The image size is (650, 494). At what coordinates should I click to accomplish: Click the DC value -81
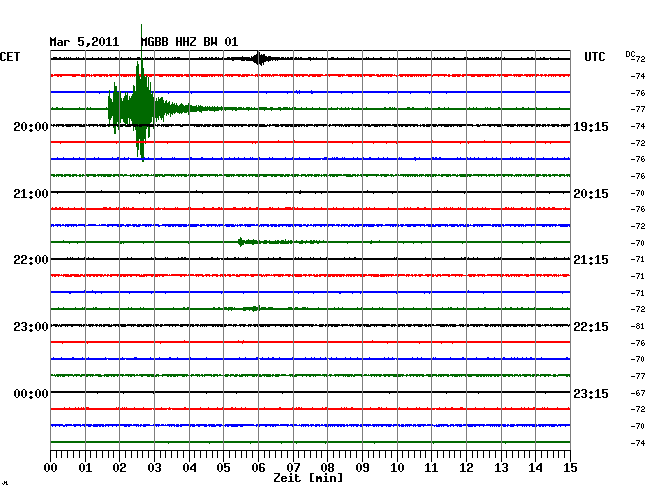(638, 326)
